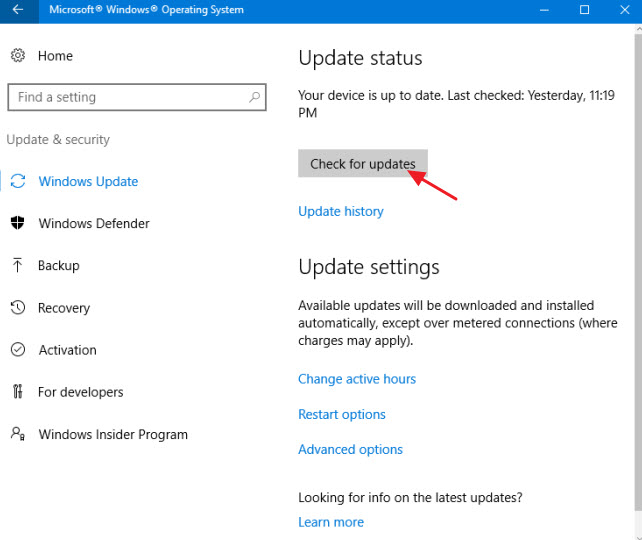Click the Recovery clock icon
This screenshot has height=540, width=642.
point(18,307)
